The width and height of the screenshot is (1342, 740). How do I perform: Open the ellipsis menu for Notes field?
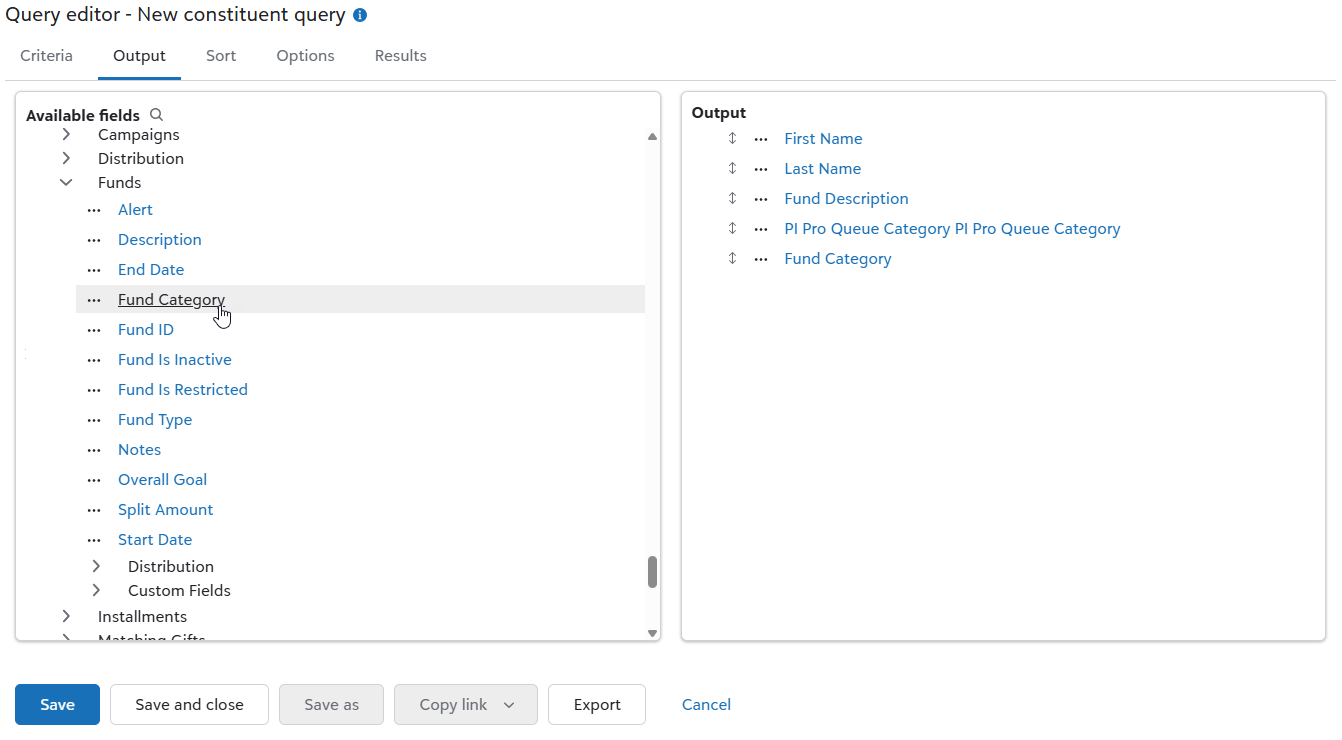tap(93, 449)
